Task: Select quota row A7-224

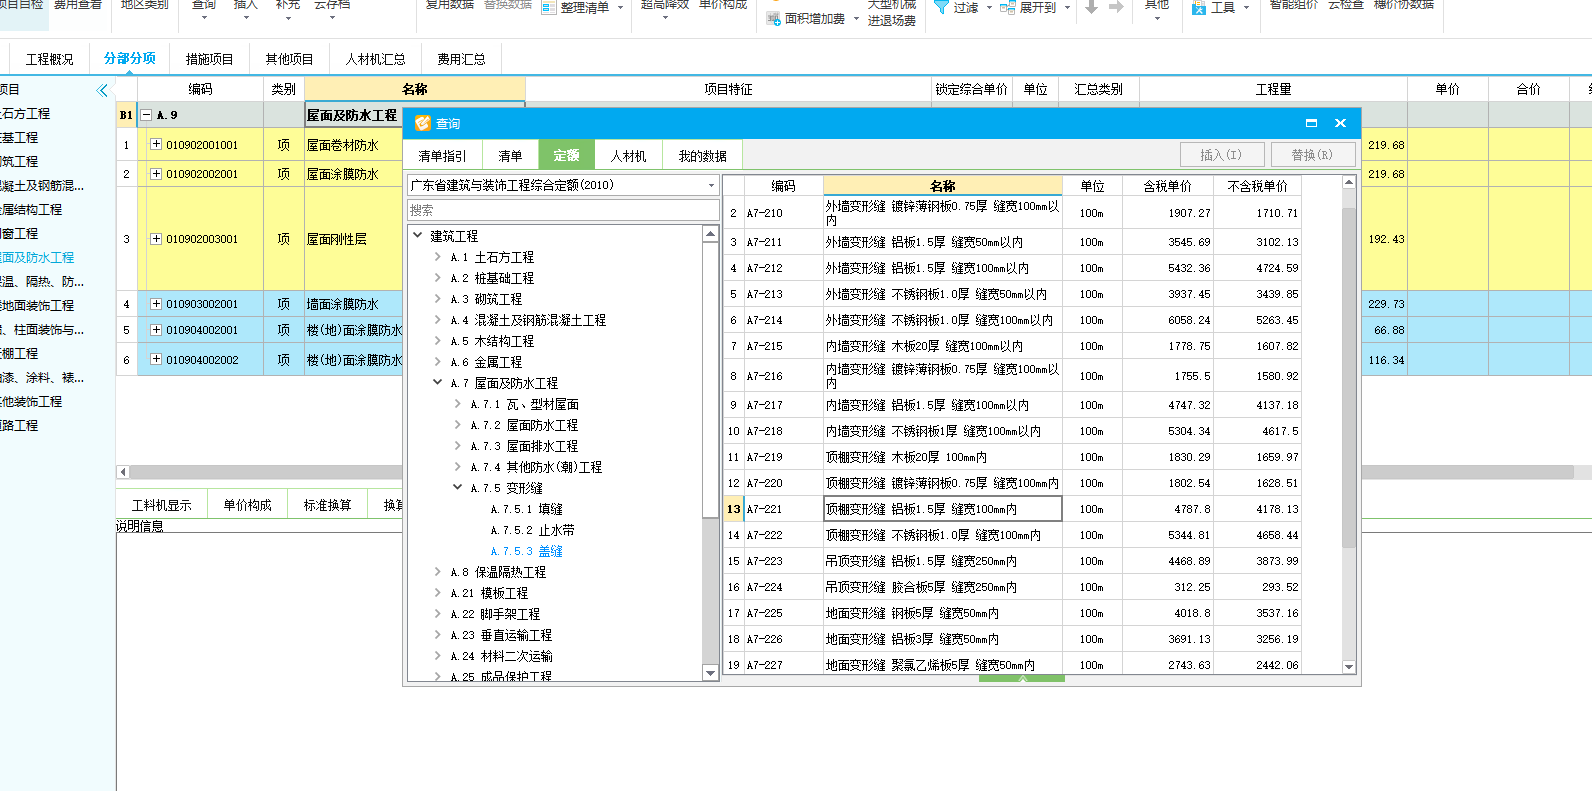Action: click(x=1012, y=587)
